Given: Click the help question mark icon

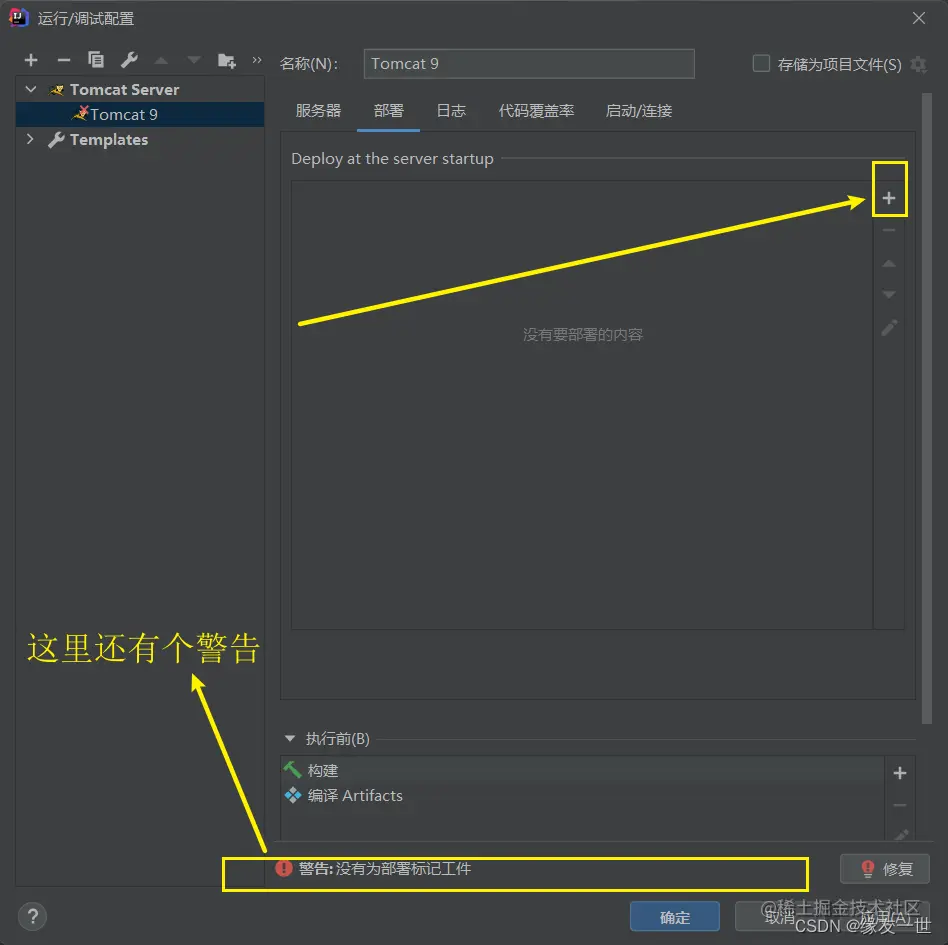Looking at the screenshot, I should tap(32, 916).
